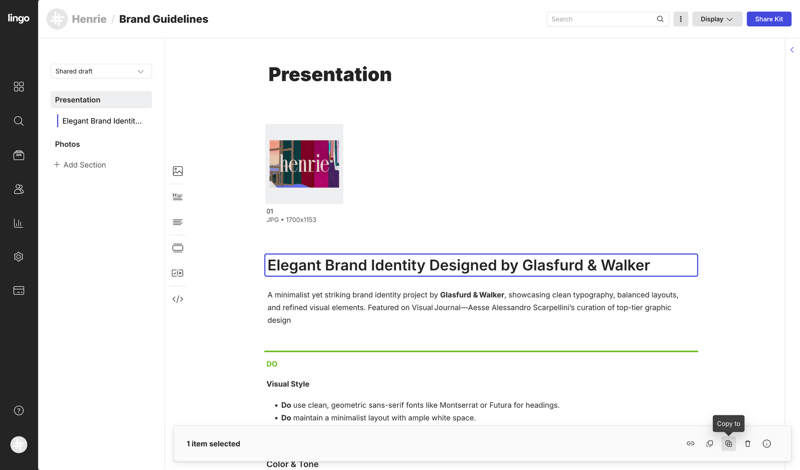Click the Share Kit button

pyautogui.click(x=768, y=19)
